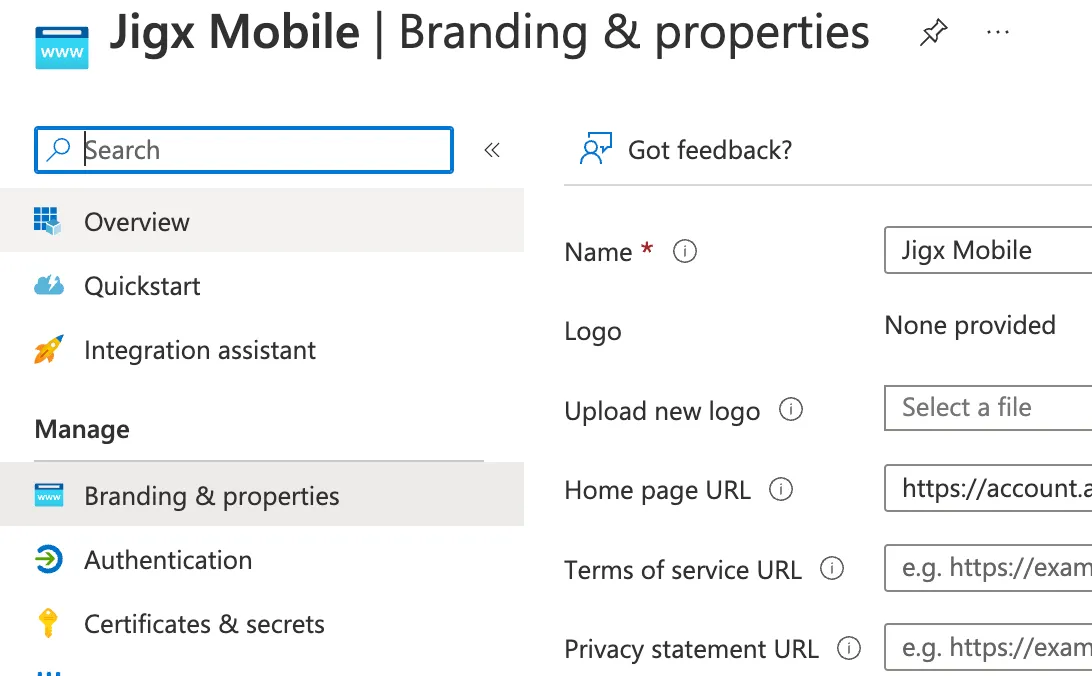The width and height of the screenshot is (1092, 676).
Task: Click the Got feedback person icon
Action: click(595, 148)
